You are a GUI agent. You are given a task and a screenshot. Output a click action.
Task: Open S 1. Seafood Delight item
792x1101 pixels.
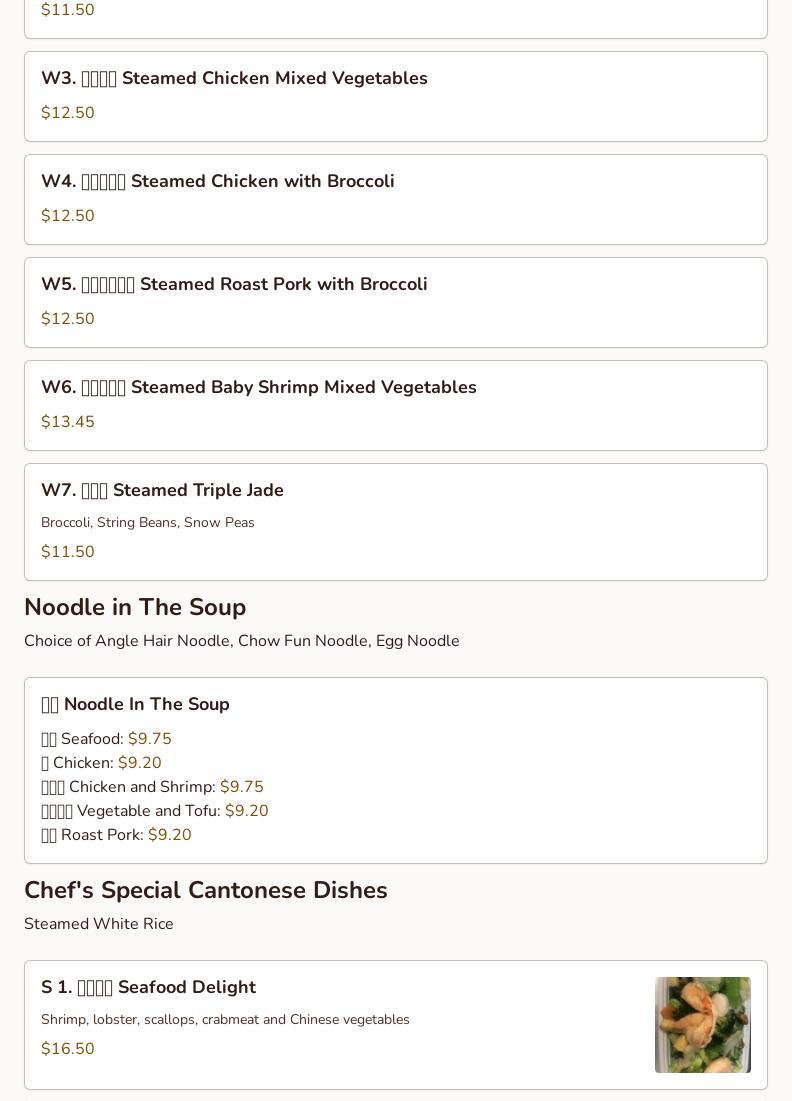point(396,1024)
